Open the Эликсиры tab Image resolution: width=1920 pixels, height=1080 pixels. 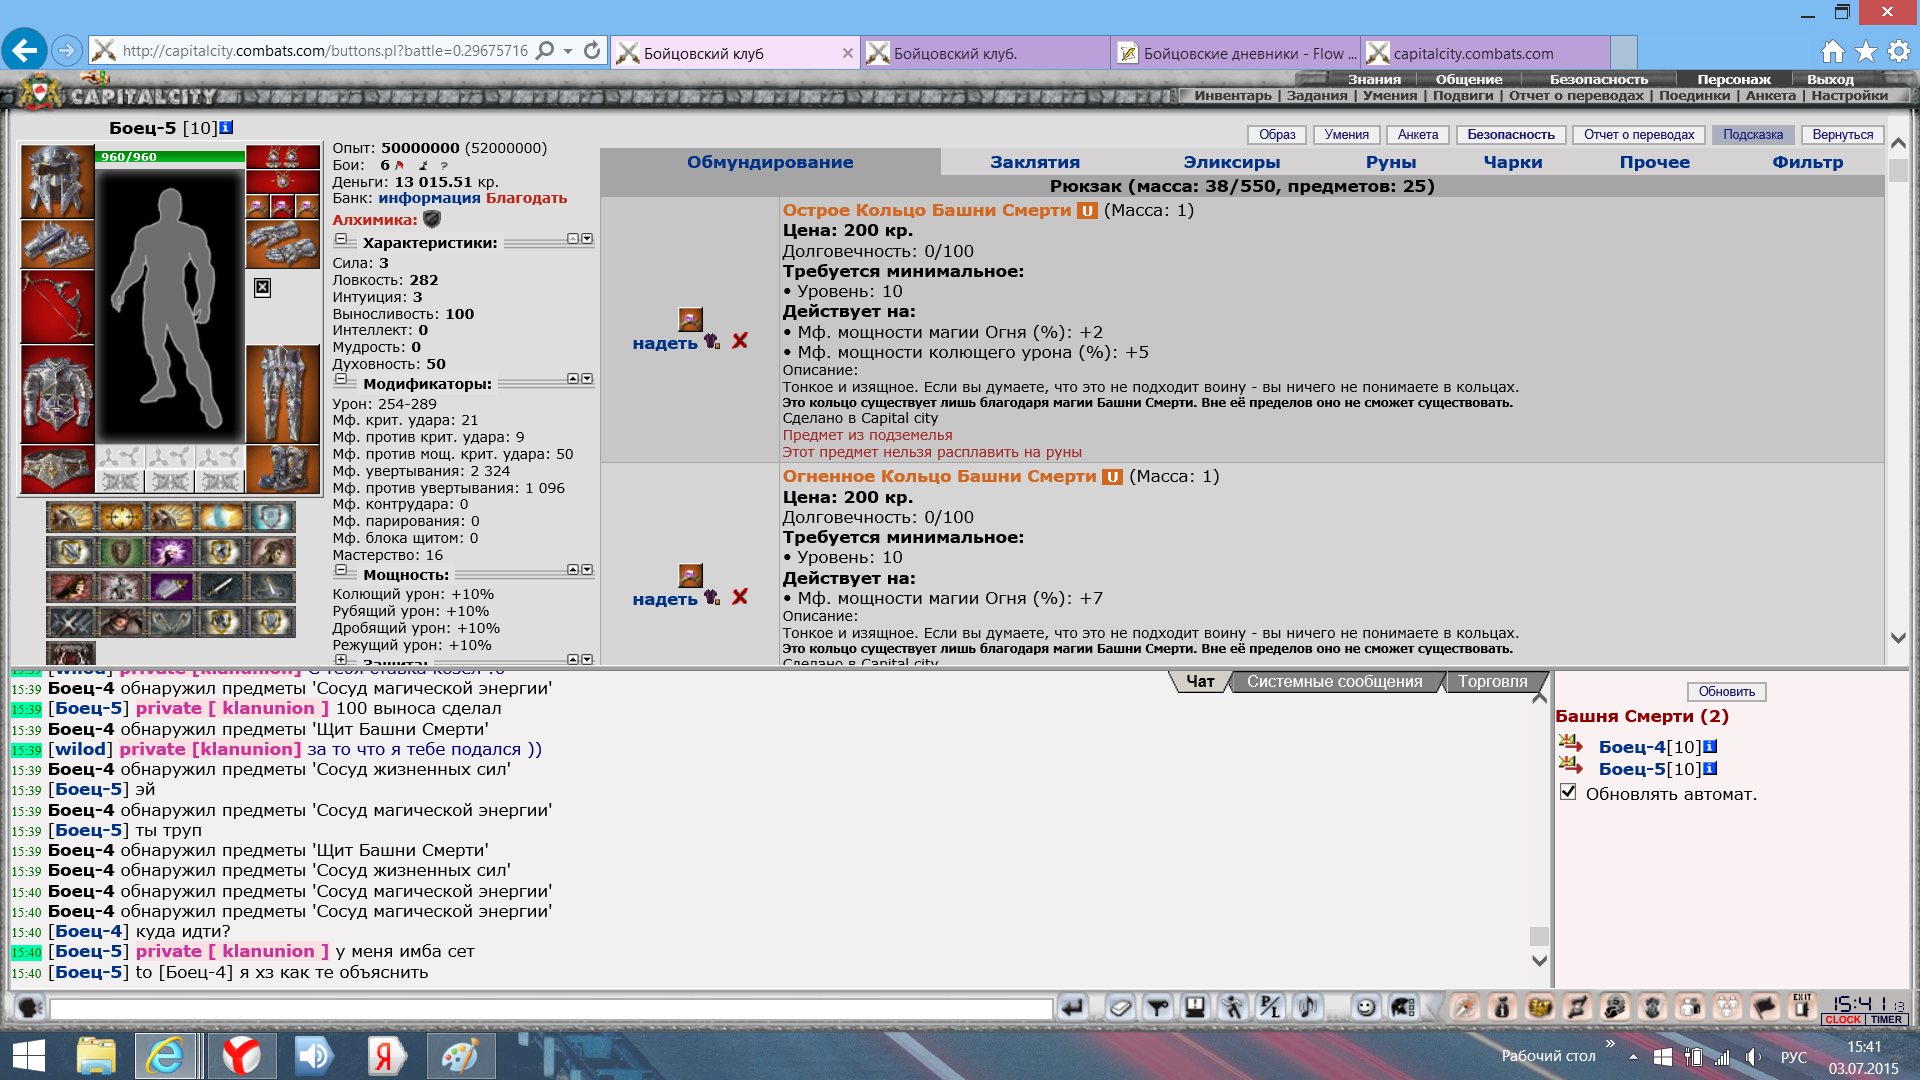click(x=1231, y=162)
